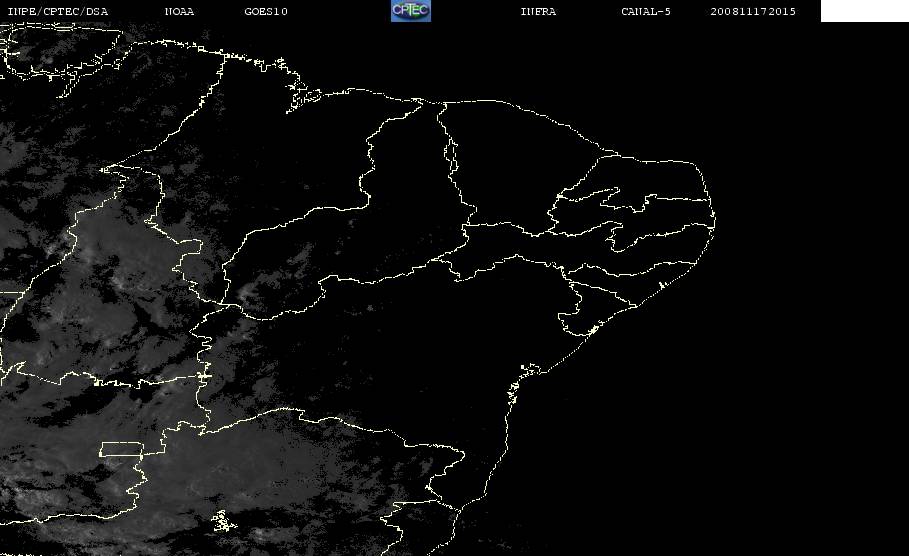Screen dimensions: 909x556
Task: Click the NOAA label in the header
Action: (179, 11)
